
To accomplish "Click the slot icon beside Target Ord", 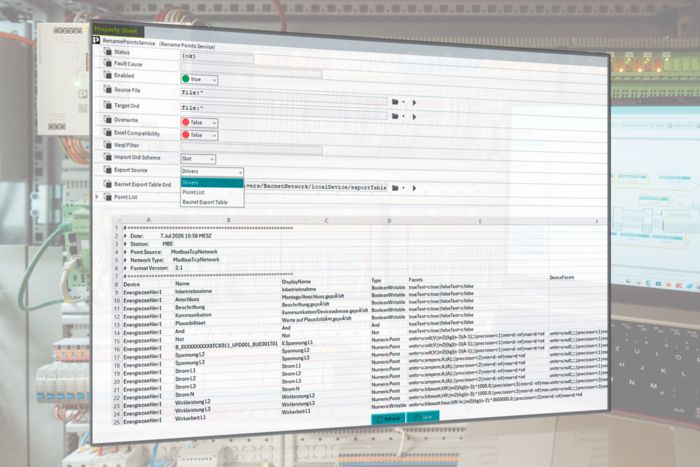I will [108, 105].
